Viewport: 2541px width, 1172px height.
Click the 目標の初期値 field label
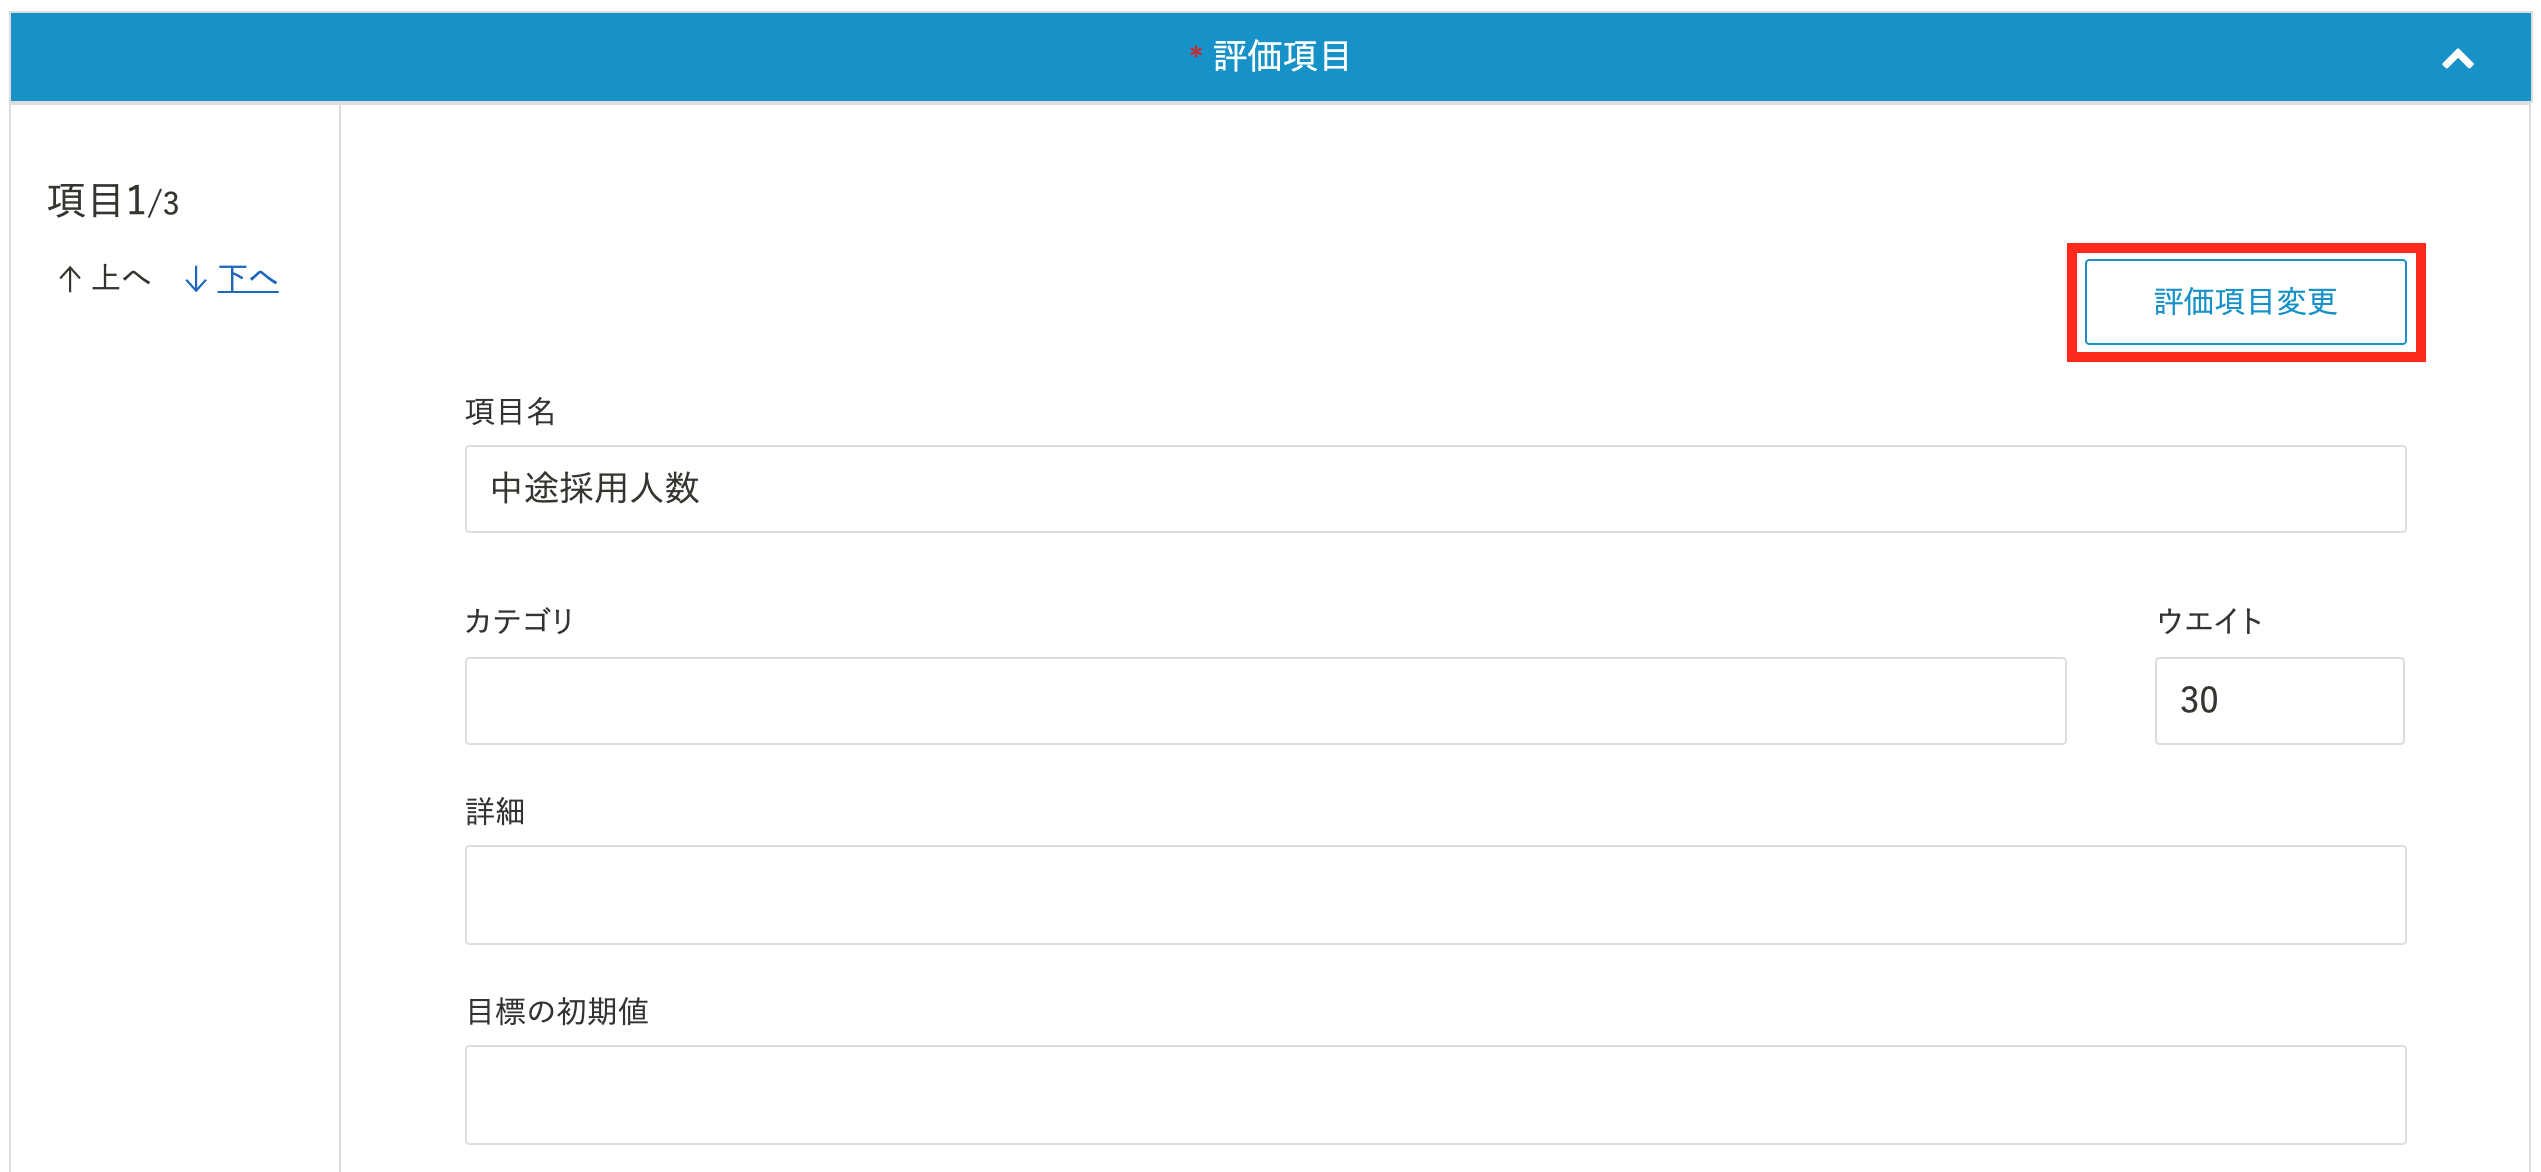557,1011
